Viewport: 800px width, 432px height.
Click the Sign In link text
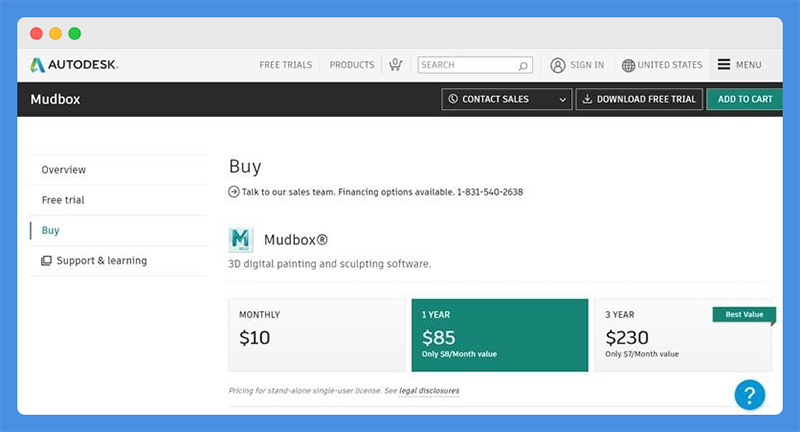coord(587,65)
